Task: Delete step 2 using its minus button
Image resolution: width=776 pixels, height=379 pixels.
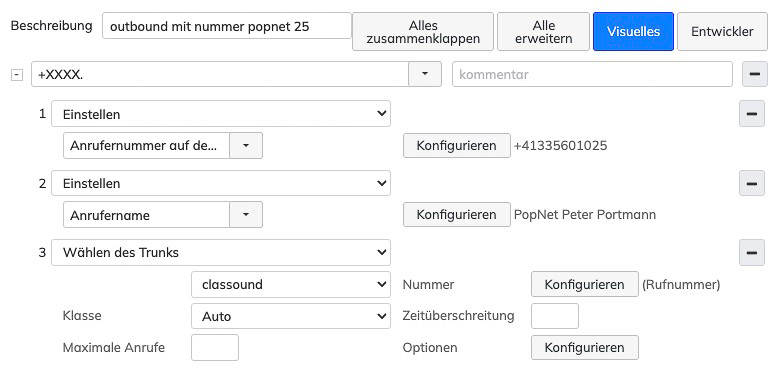Action: point(751,183)
